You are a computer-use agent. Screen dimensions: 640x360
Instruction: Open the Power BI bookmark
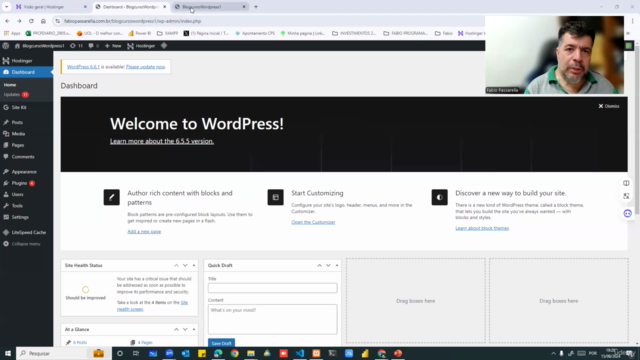140,33
